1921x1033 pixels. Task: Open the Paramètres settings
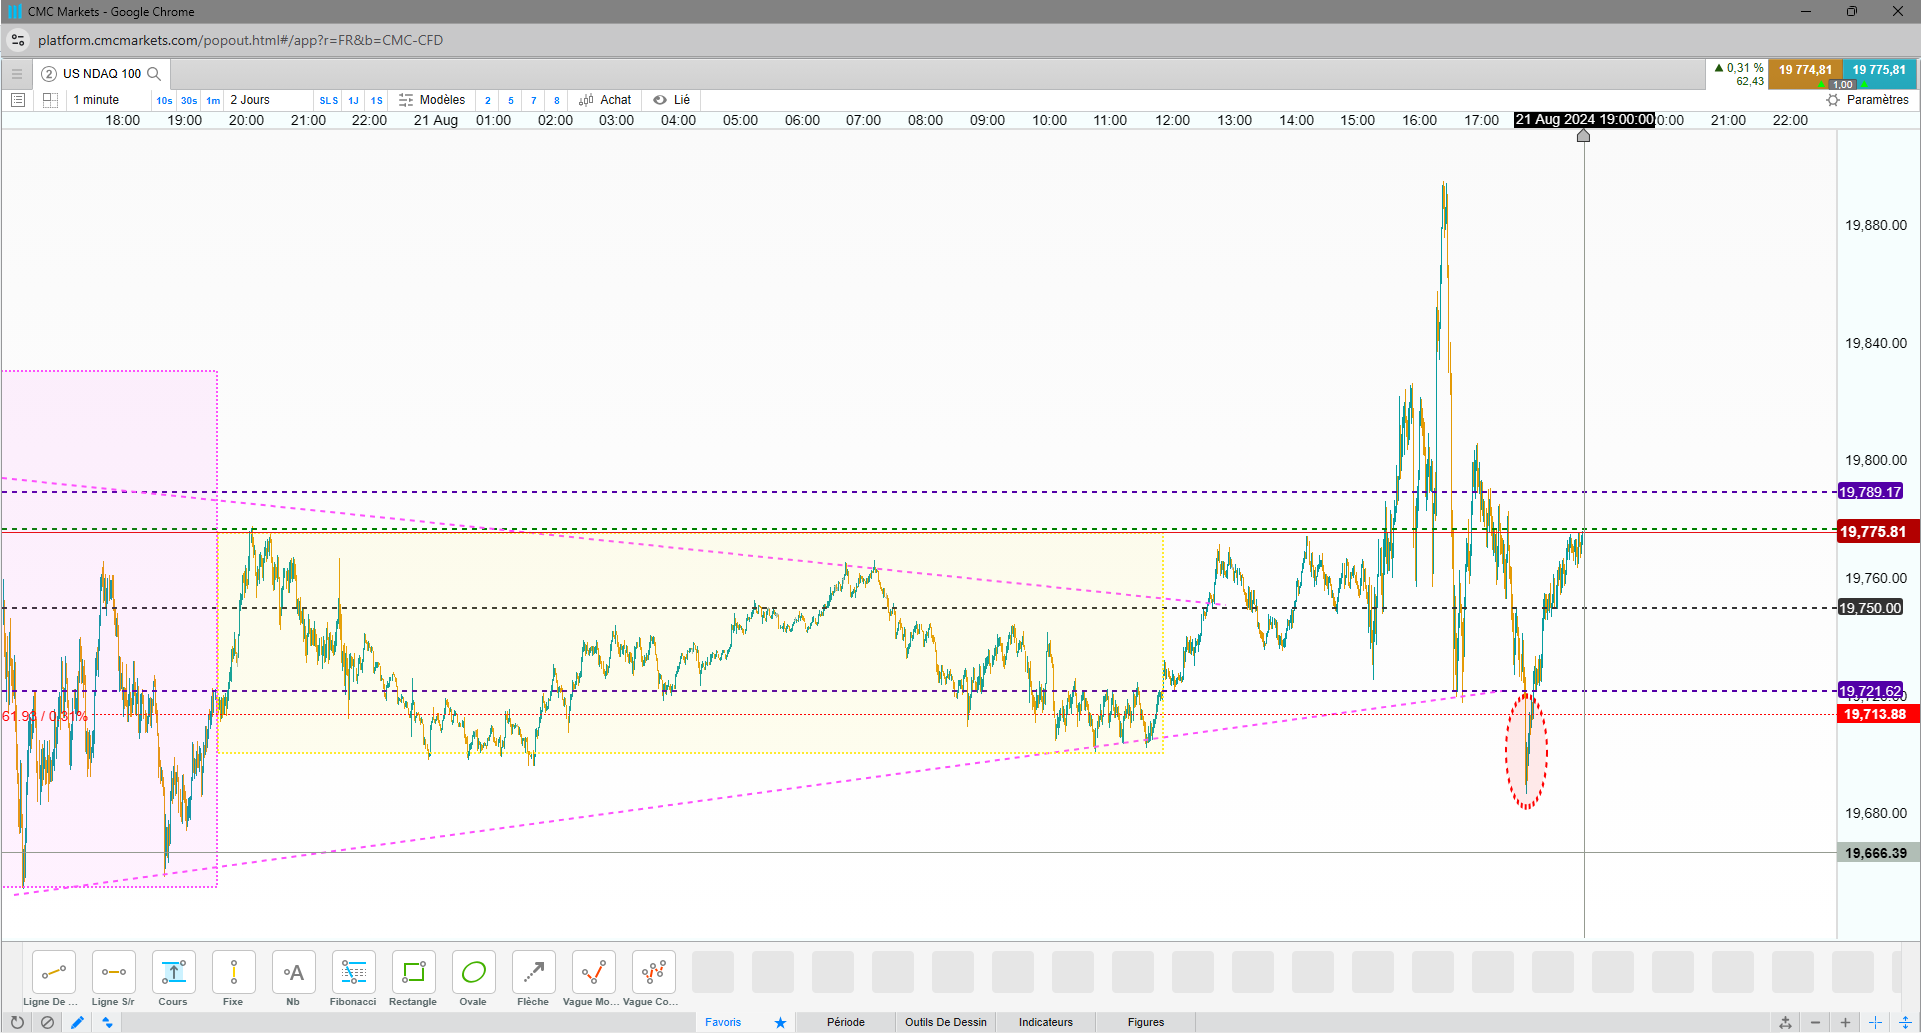point(1867,100)
